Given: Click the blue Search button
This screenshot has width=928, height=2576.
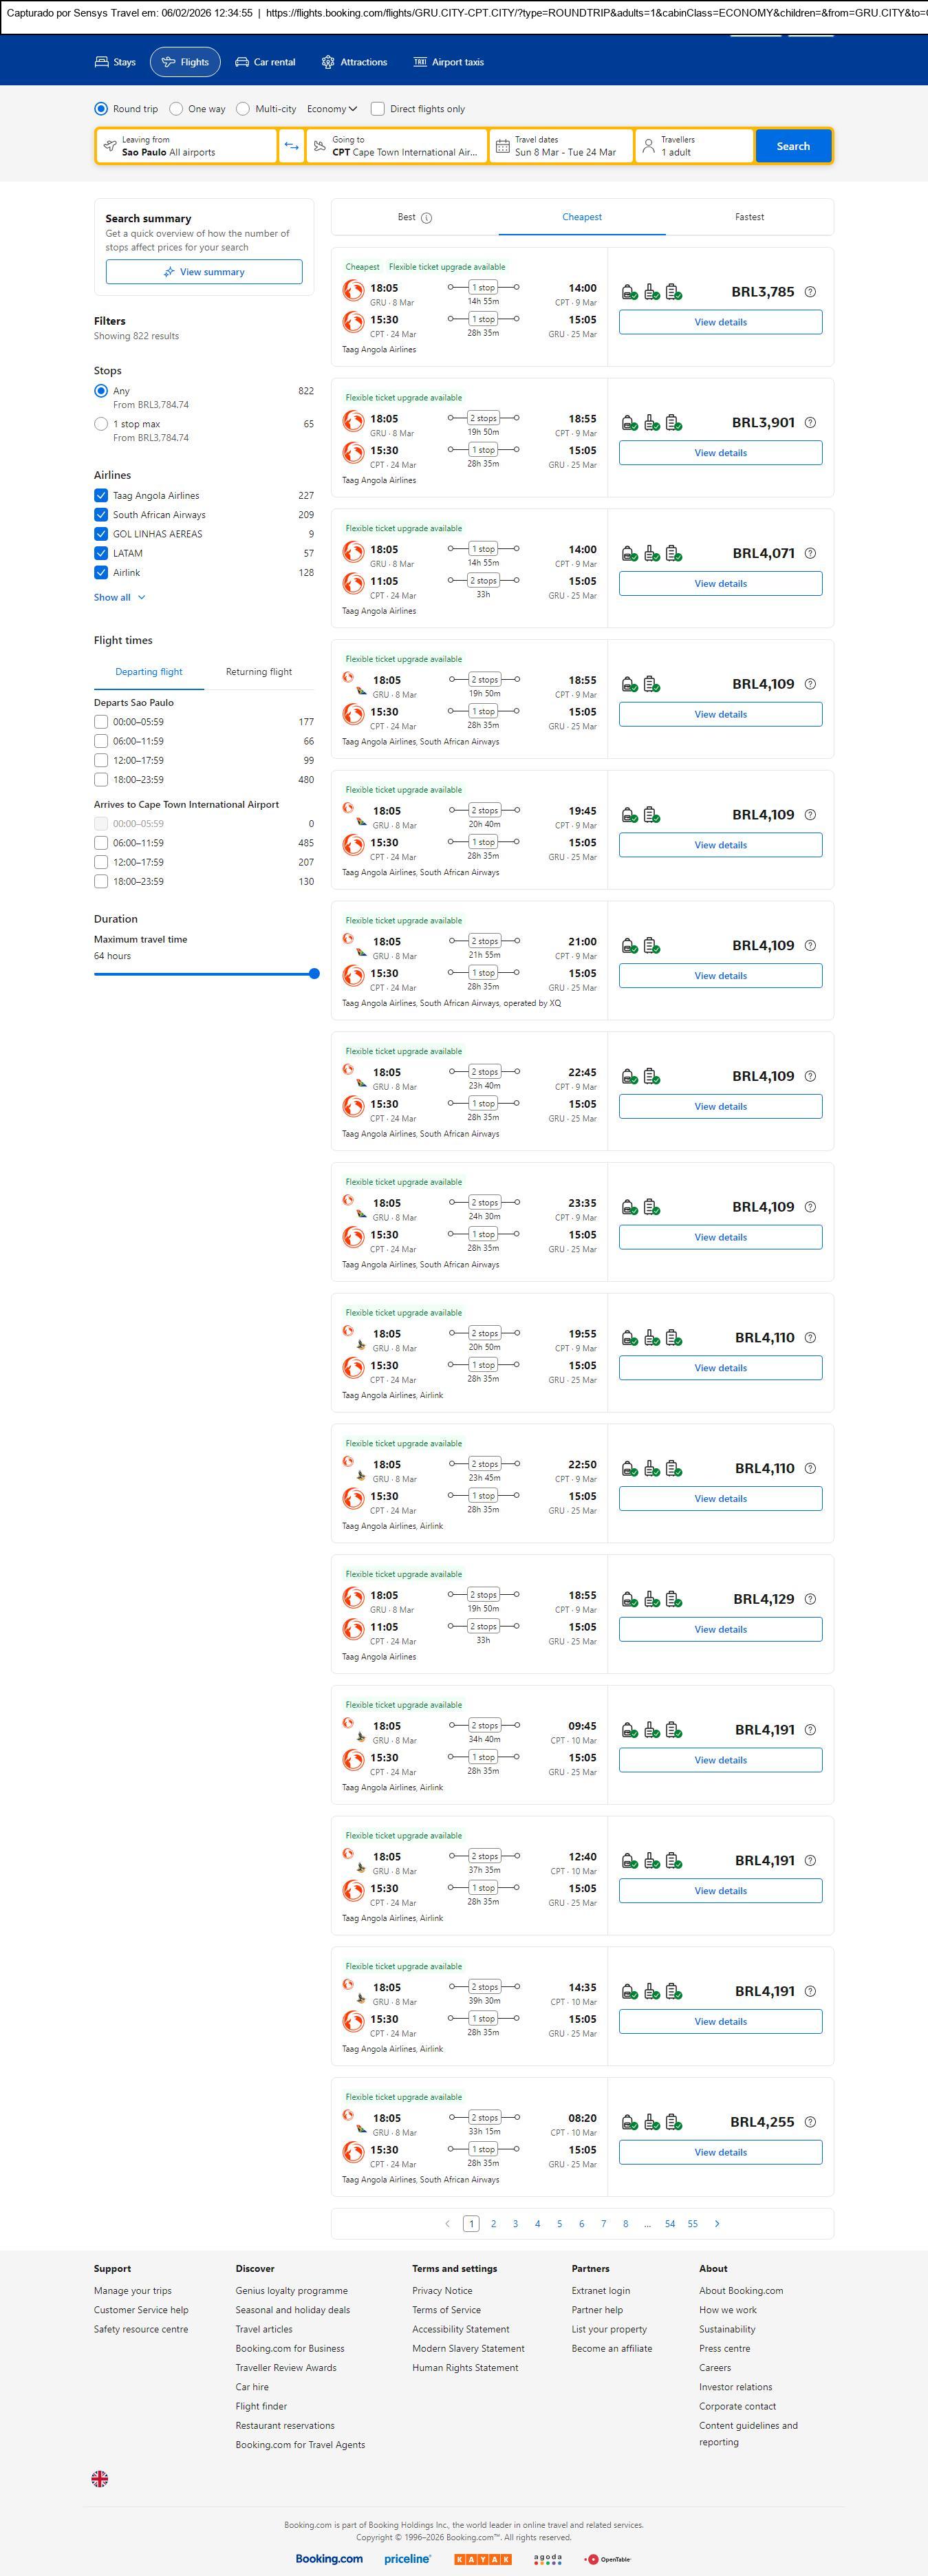Looking at the screenshot, I should (x=793, y=146).
